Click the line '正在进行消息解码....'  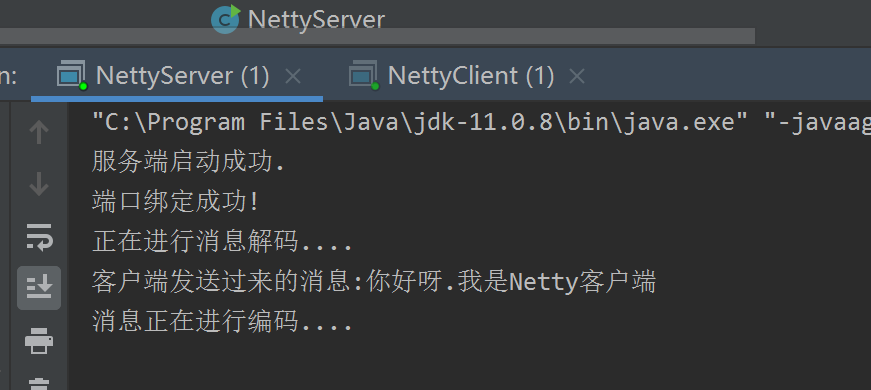click(x=222, y=242)
